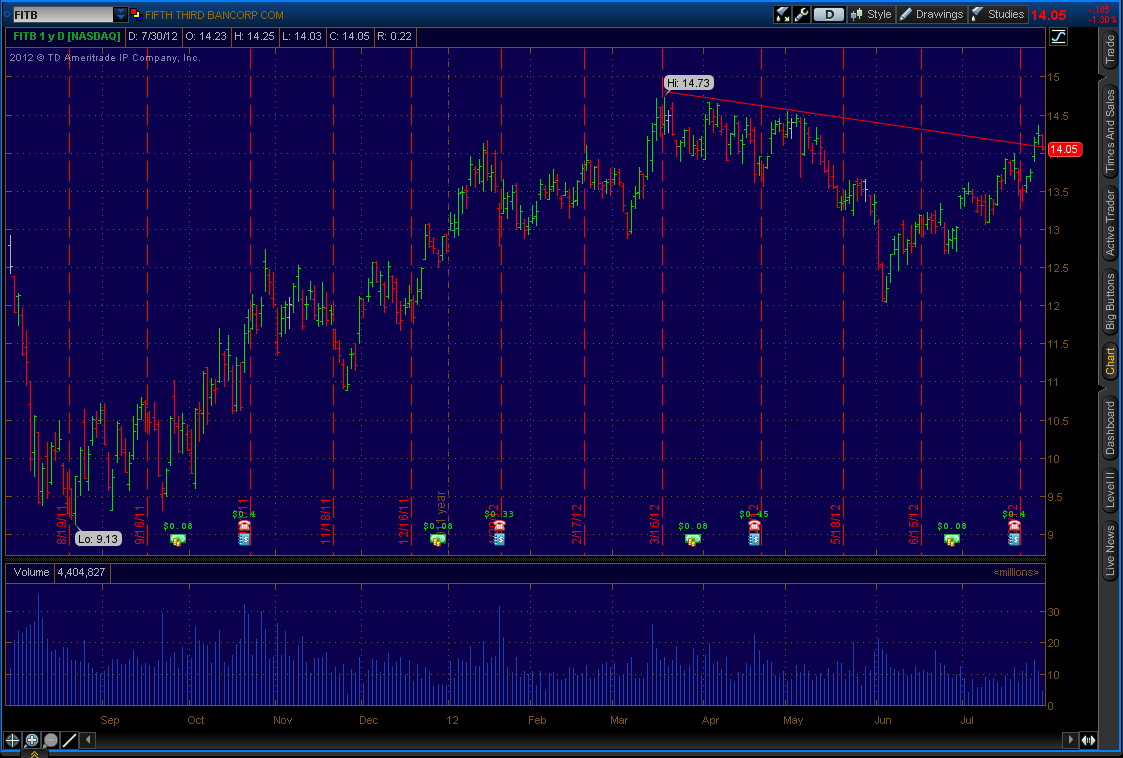Viewport: 1123px width, 758px height.
Task: Open the Level II side tab
Action: (x=1109, y=490)
